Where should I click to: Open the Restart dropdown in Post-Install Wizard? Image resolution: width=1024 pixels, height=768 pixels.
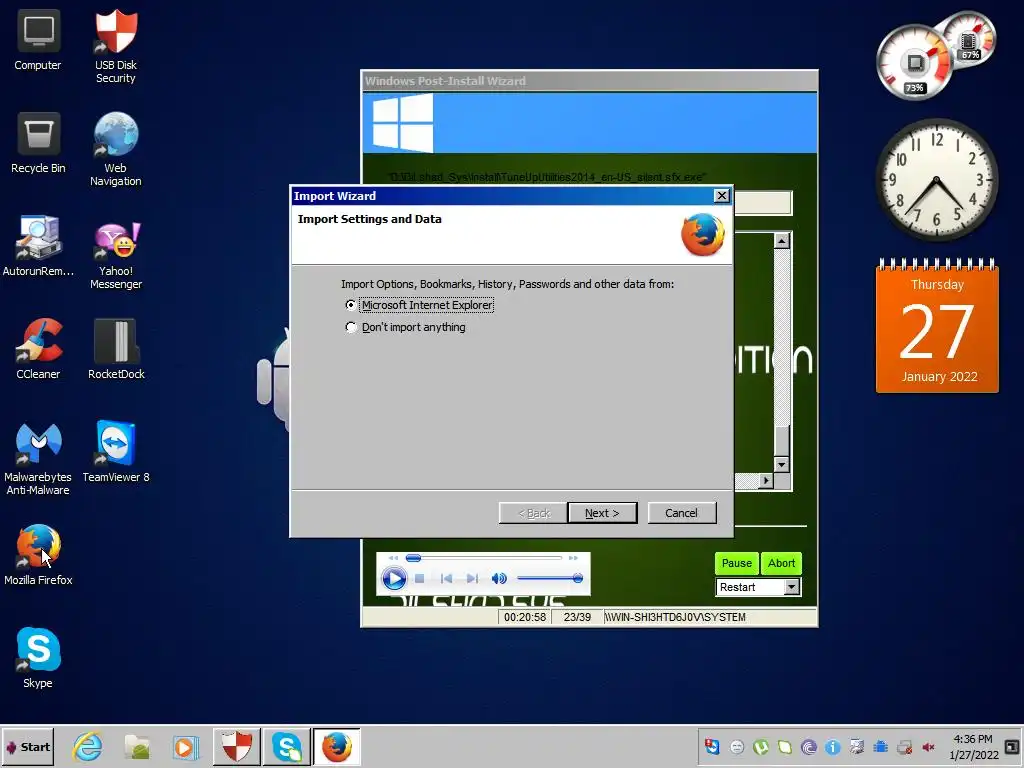pyautogui.click(x=792, y=587)
